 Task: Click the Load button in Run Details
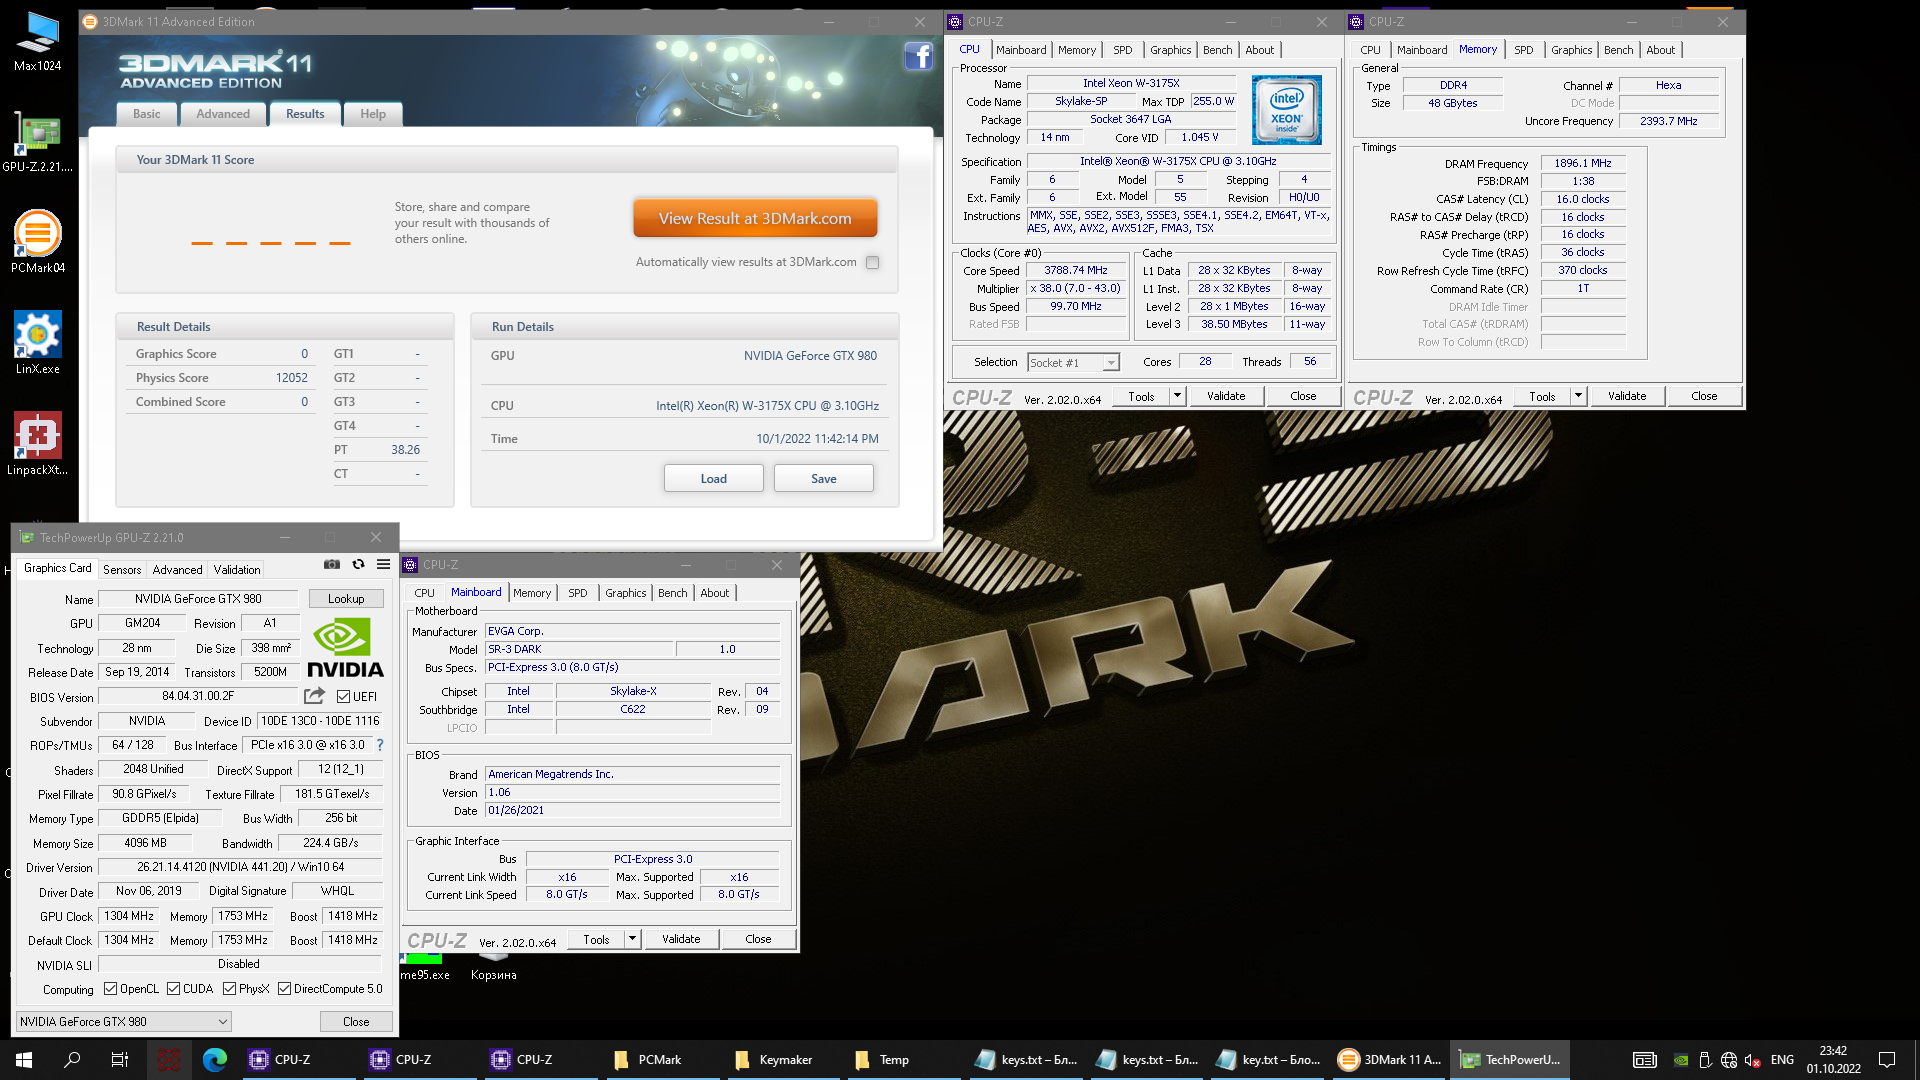(714, 479)
